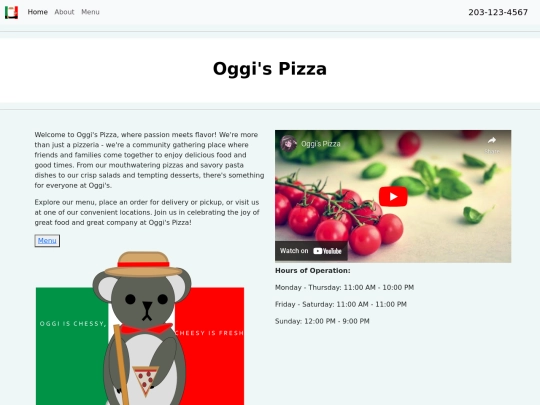Click the pizza slice held by the koala
Screen dimensions: 540x405
tap(146, 381)
